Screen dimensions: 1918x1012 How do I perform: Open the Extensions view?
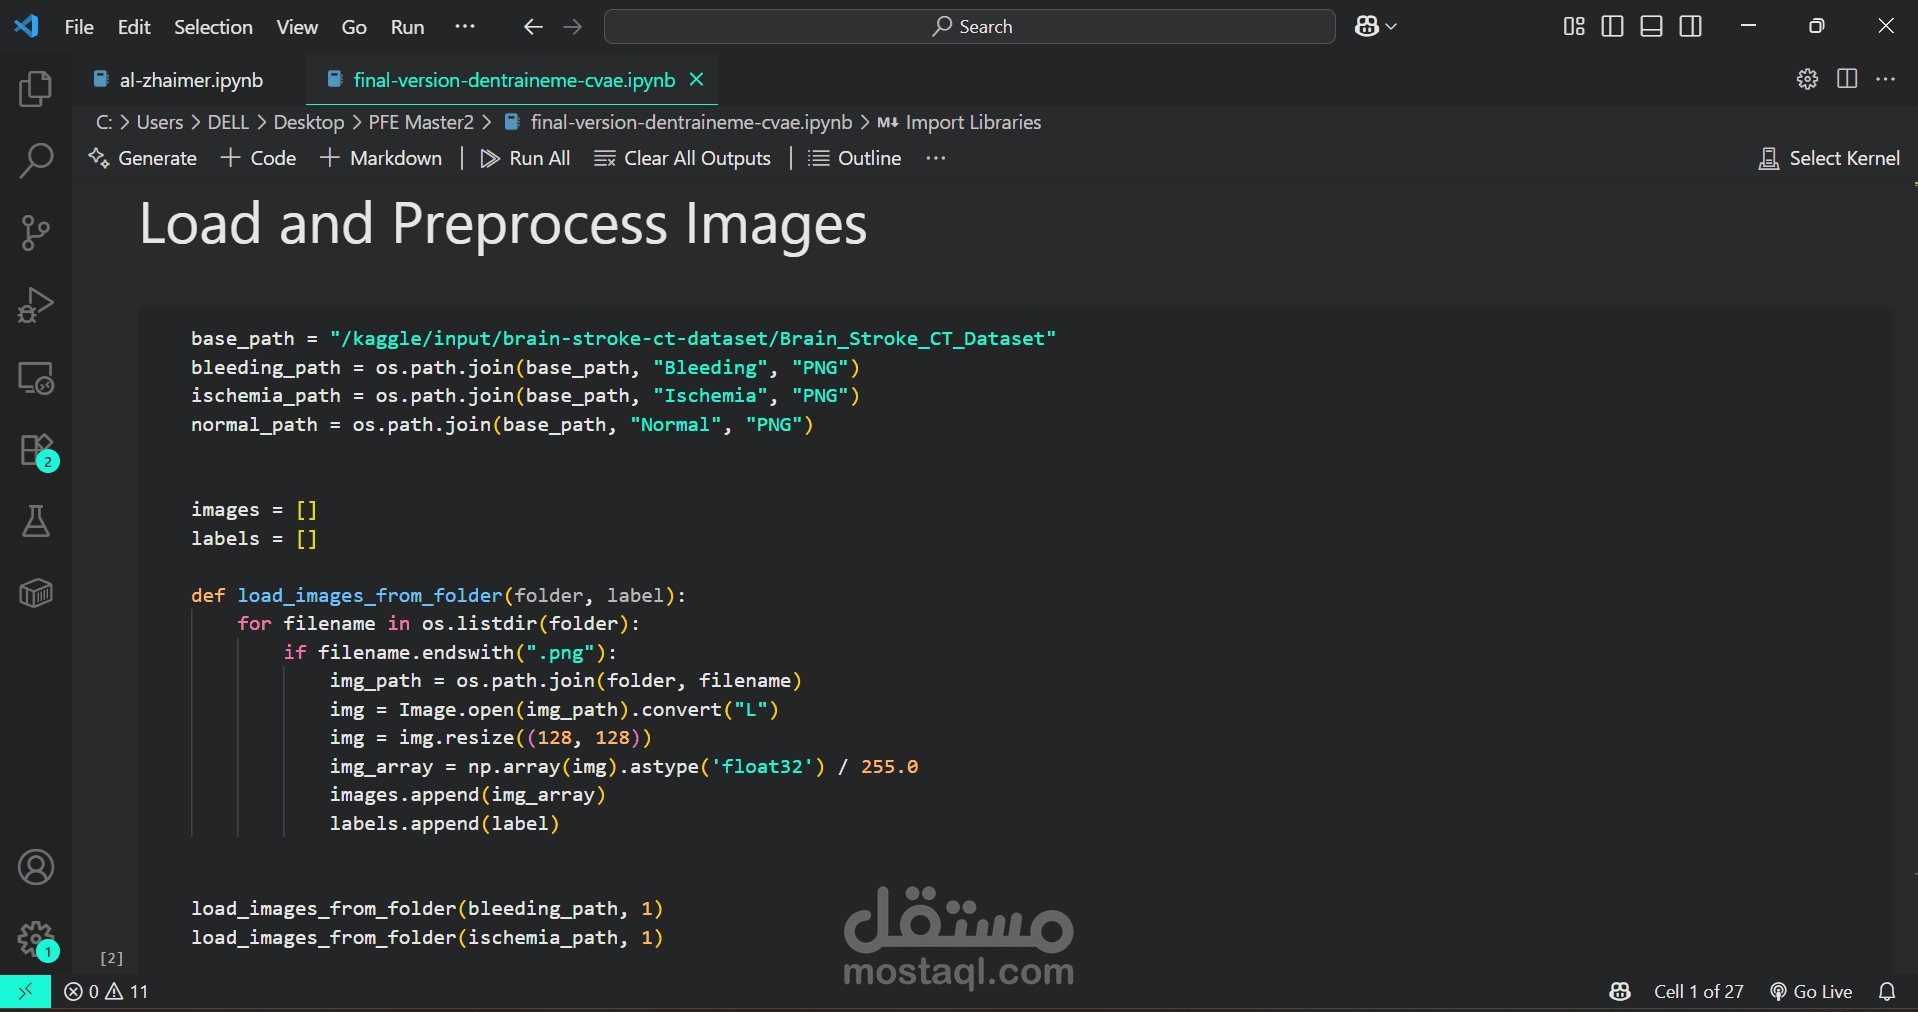click(36, 450)
